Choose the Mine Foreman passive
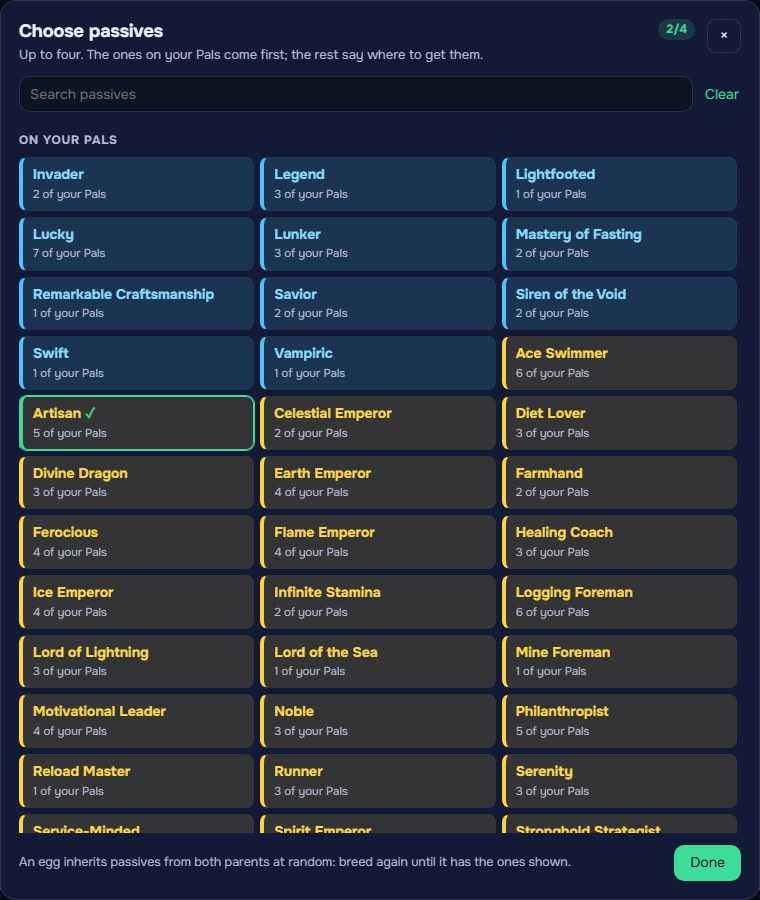This screenshot has width=760, height=900. pos(619,661)
